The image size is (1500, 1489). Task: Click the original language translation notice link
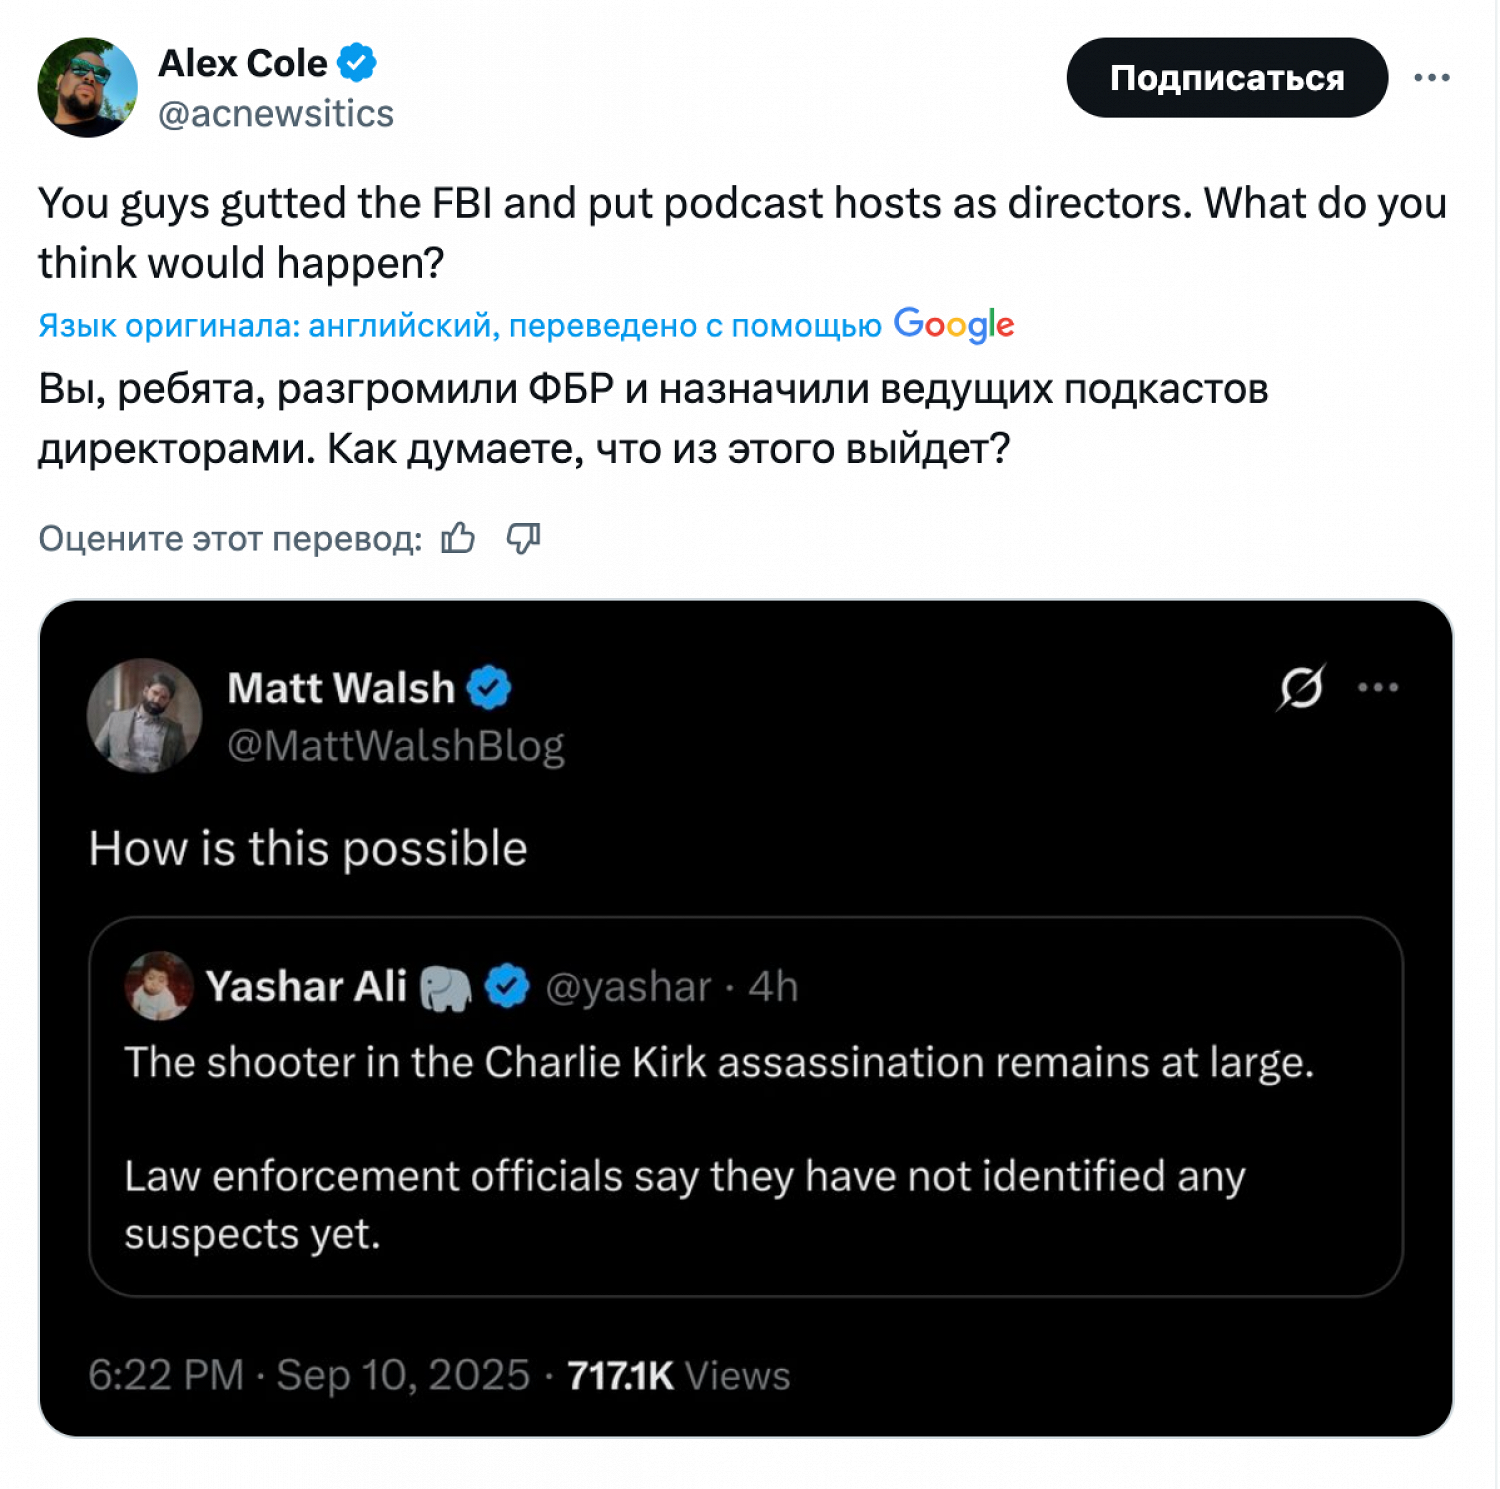click(460, 326)
